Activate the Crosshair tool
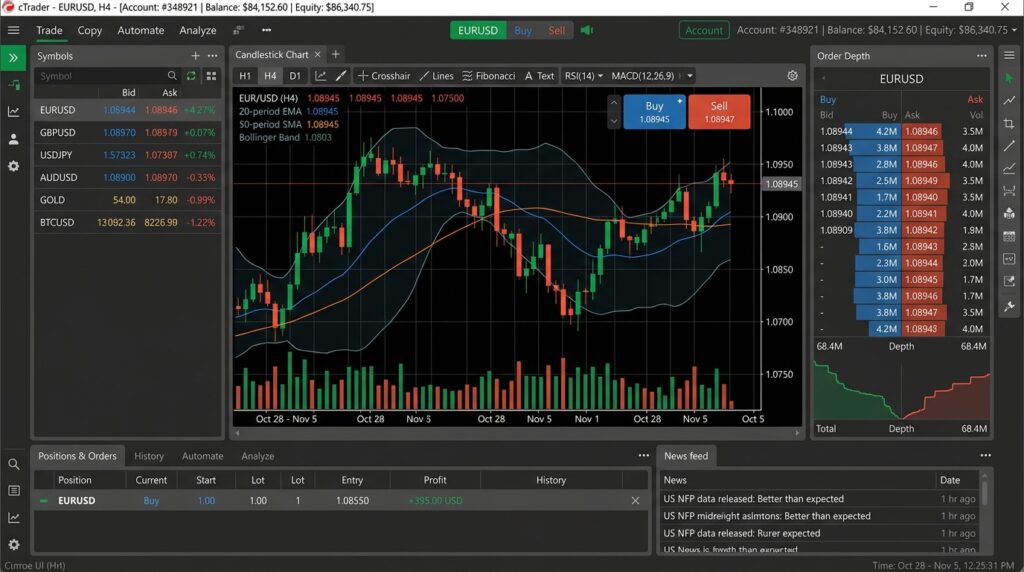Viewport: 1024px width, 572px height. click(384, 76)
